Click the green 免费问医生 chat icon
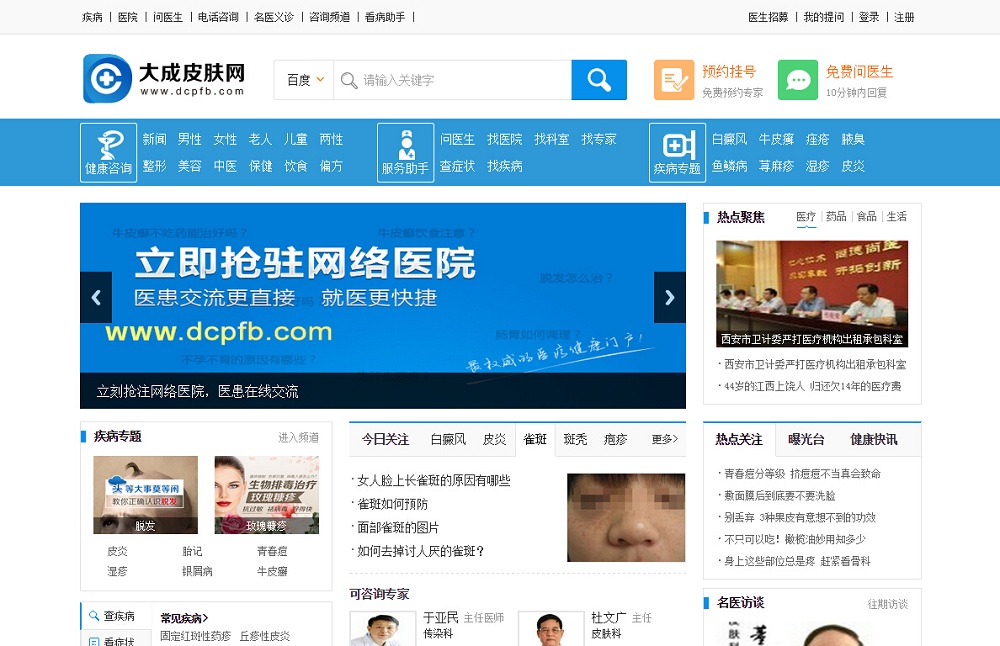The width and height of the screenshot is (1000, 646). point(797,80)
